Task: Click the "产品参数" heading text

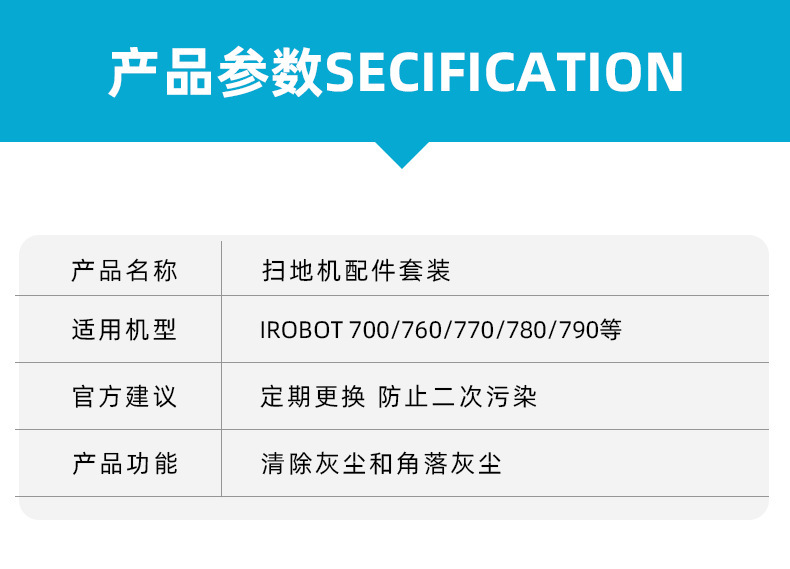Action: click(217, 71)
